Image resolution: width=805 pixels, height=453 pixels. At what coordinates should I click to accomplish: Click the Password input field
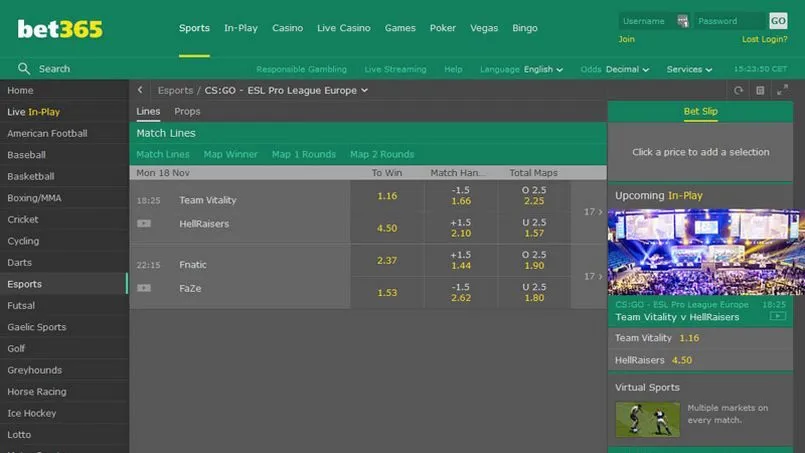730,21
